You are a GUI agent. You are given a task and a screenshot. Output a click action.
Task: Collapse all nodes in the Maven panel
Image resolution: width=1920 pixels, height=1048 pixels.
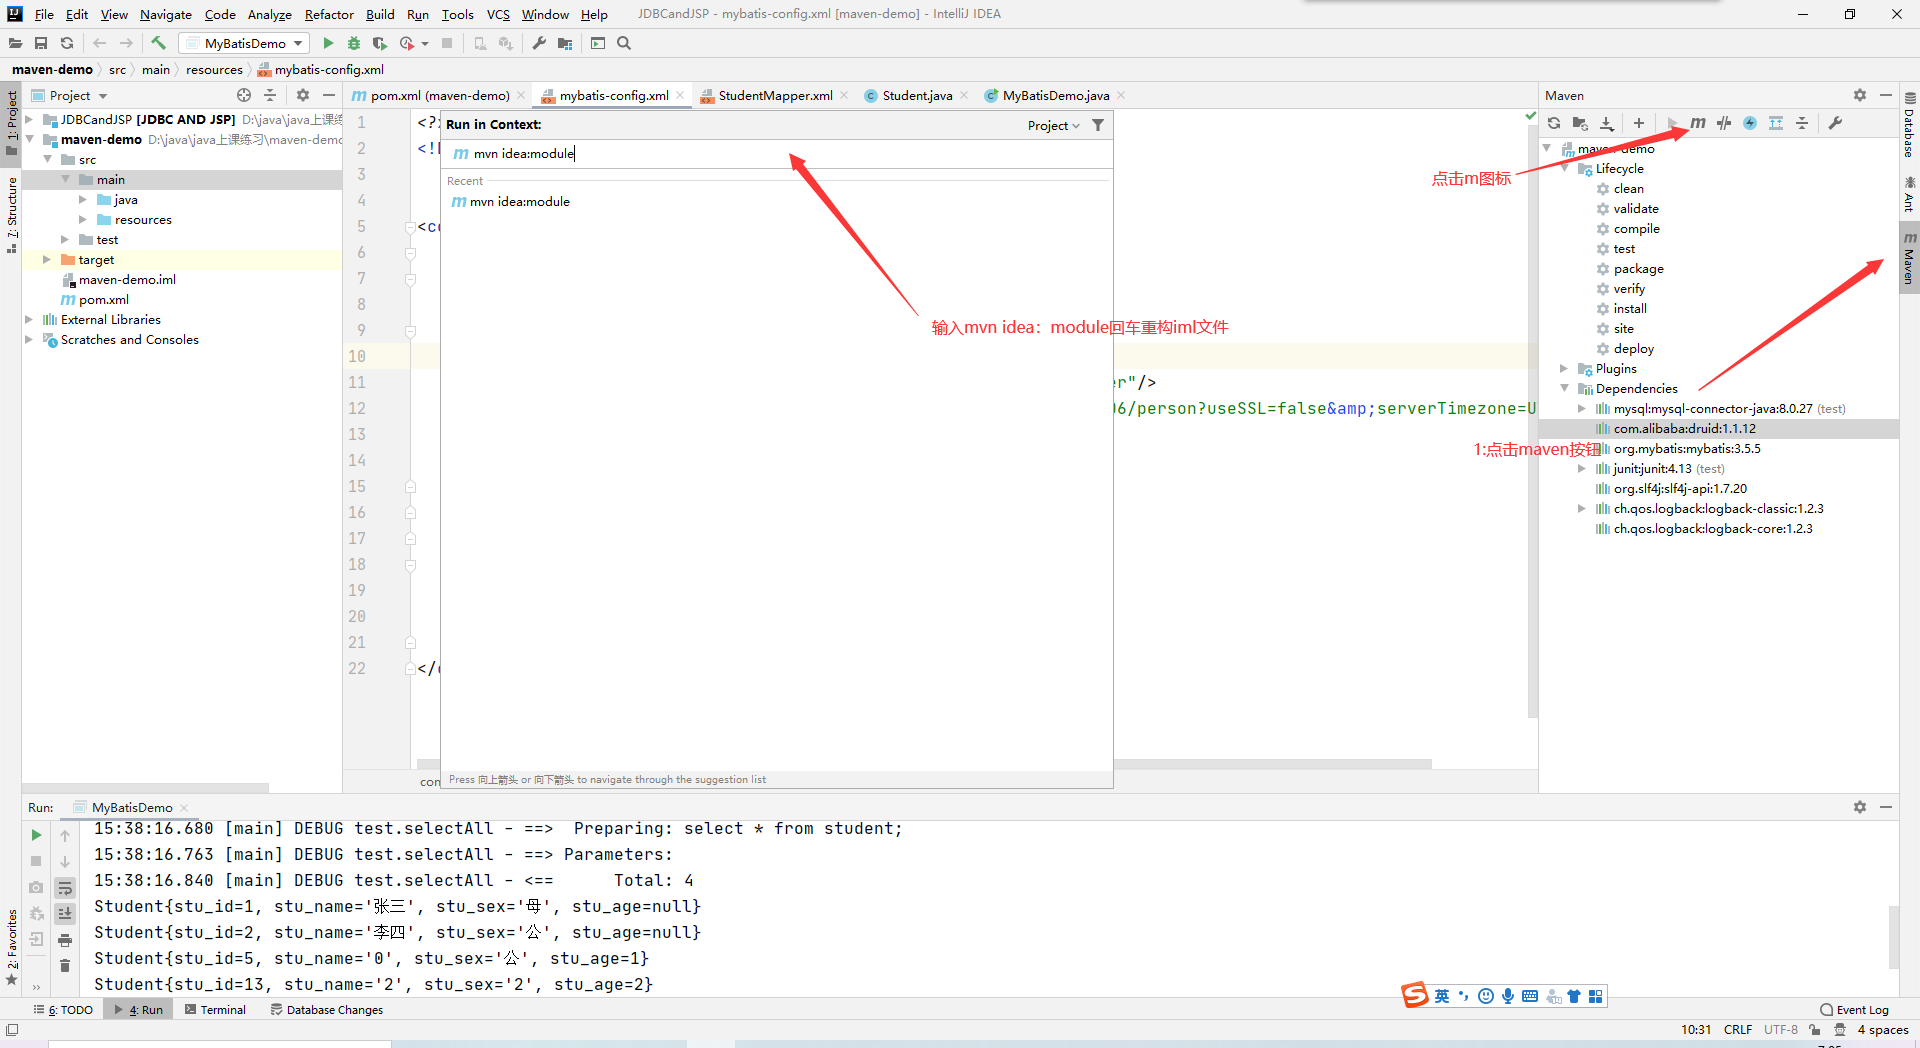coord(1802,123)
